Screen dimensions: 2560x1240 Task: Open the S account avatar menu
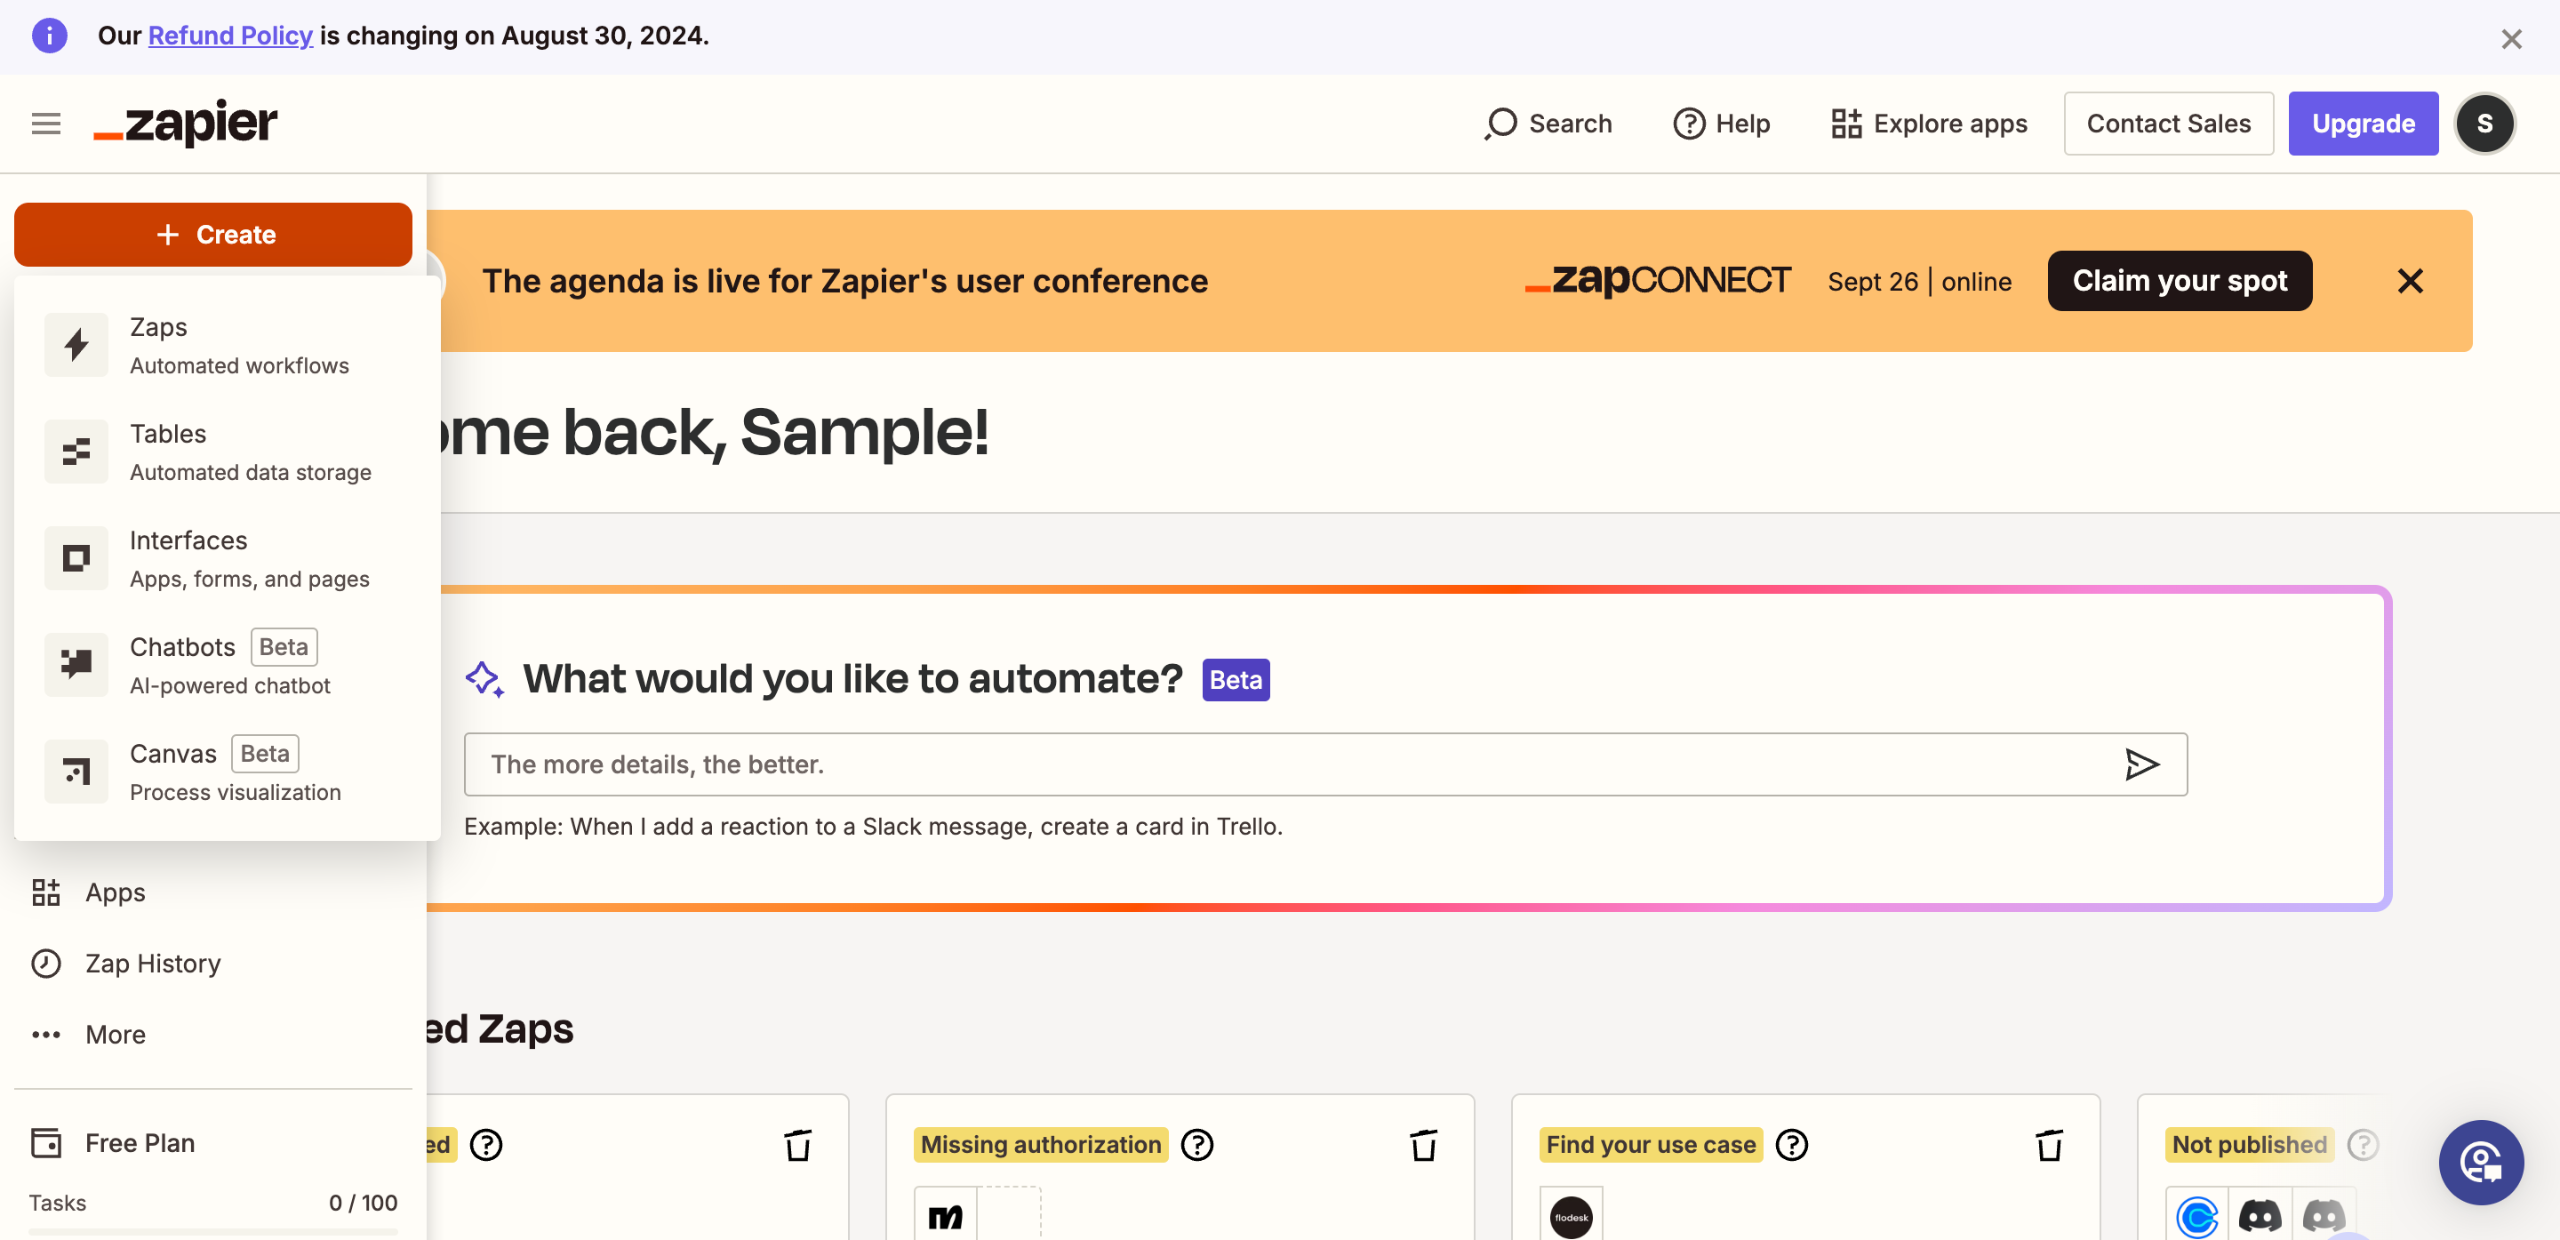[x=2484, y=123]
